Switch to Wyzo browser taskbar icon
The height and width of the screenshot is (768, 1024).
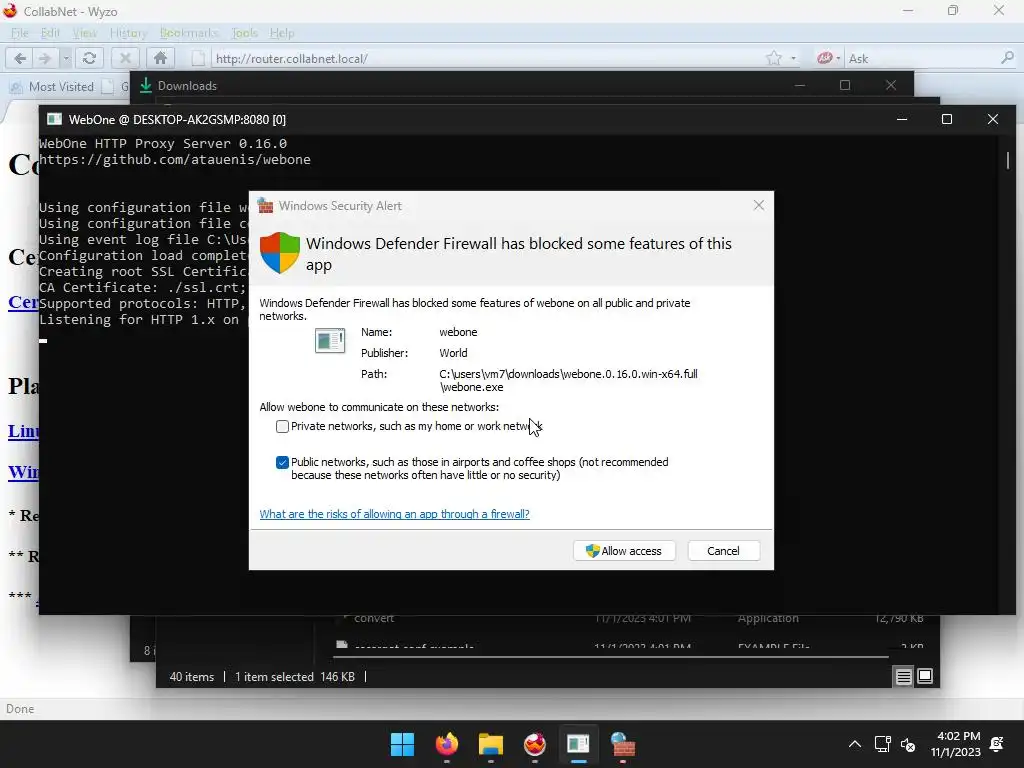coord(535,744)
